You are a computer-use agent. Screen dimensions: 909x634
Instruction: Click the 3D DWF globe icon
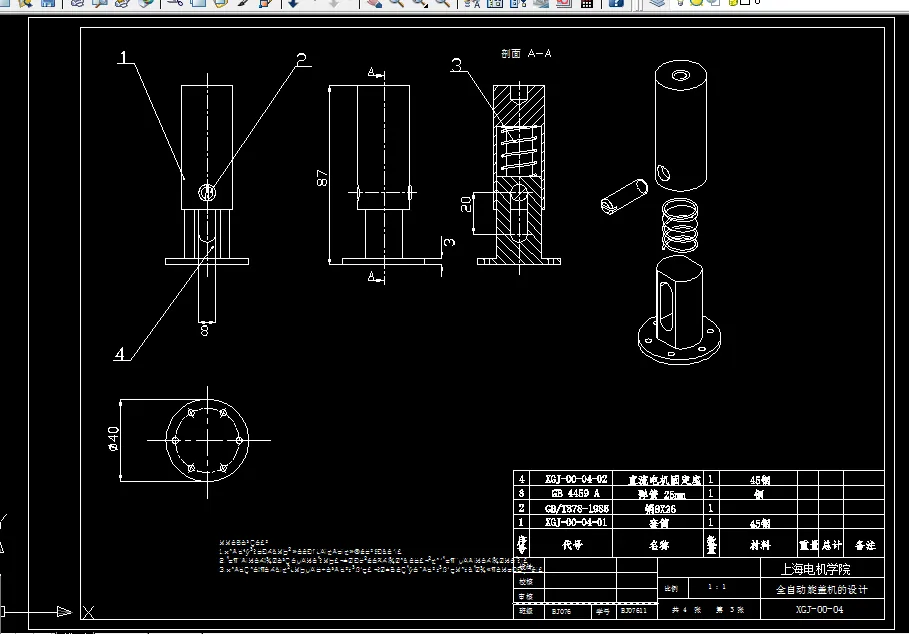[146, 2]
